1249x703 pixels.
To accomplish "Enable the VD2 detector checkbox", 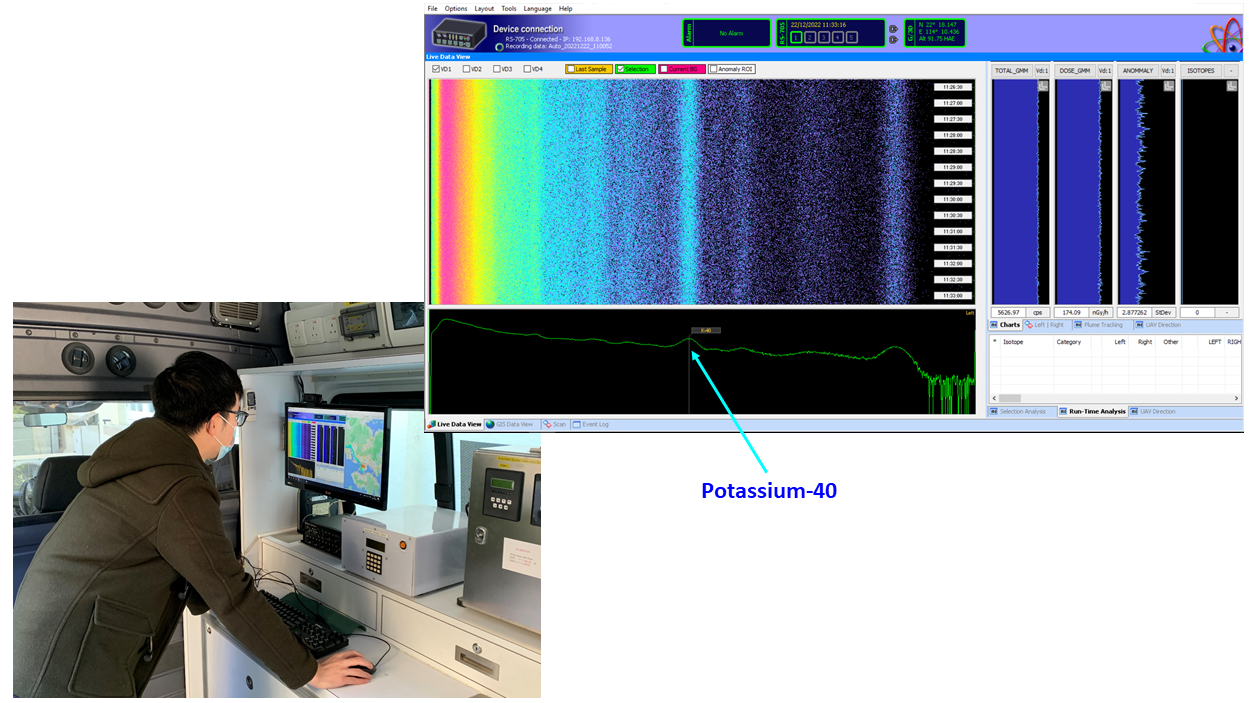I will pos(466,69).
